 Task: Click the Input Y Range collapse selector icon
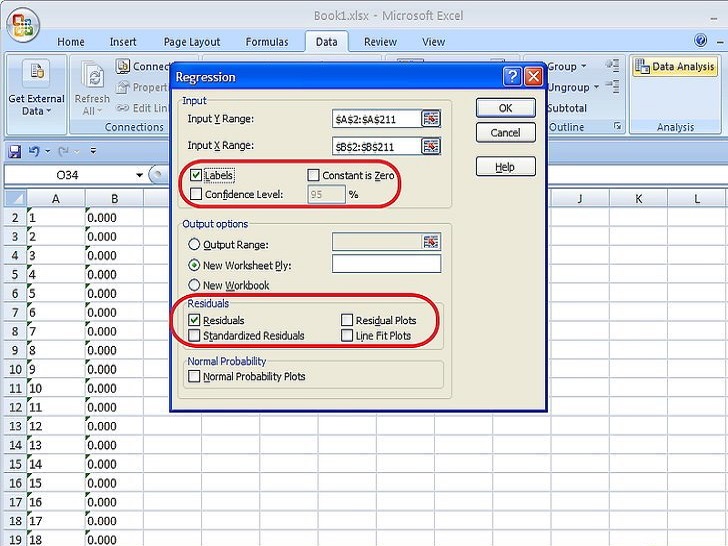click(430, 119)
